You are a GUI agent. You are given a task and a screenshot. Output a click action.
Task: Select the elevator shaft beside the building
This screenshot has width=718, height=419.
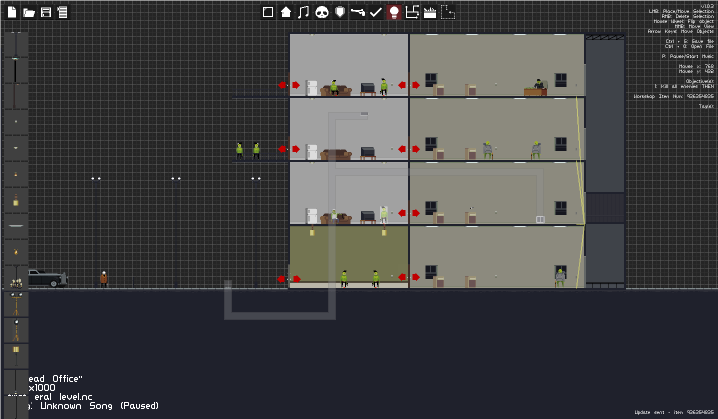605,160
